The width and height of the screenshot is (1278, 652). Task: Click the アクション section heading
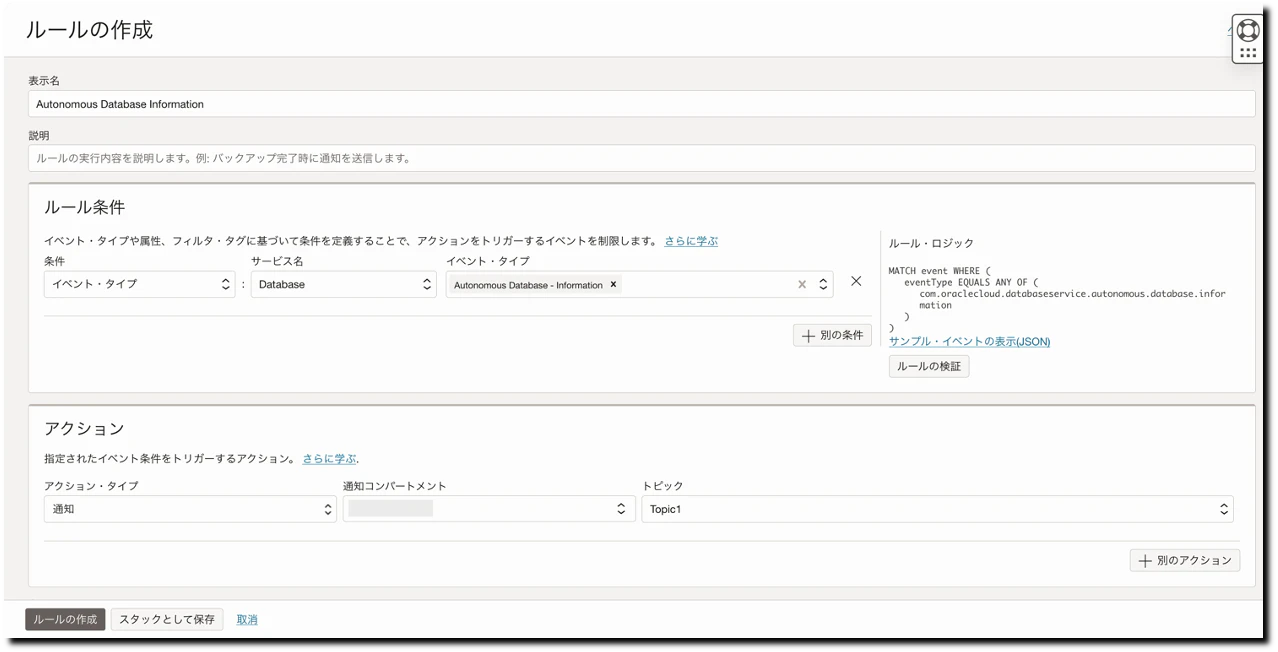pyautogui.click(x=84, y=429)
